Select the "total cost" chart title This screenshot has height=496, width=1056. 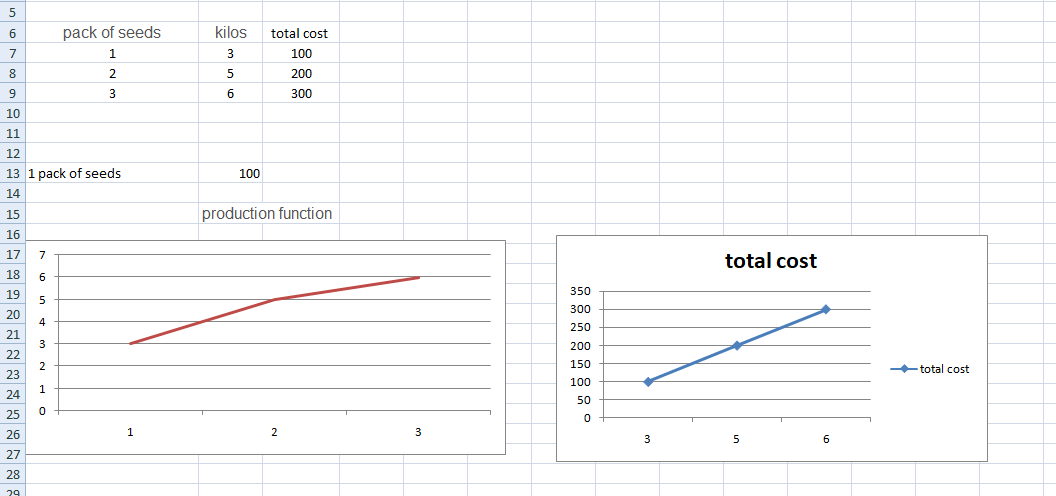[771, 261]
